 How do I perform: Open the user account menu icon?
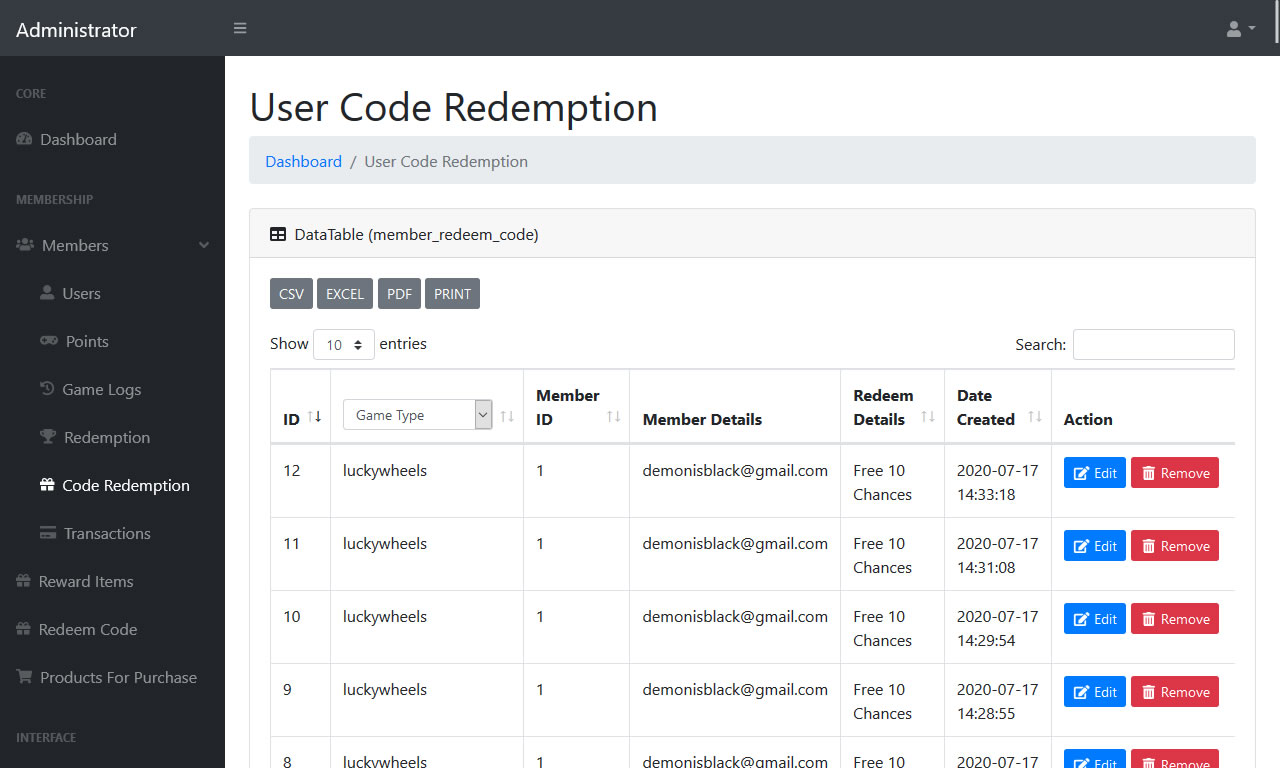pos(1240,29)
